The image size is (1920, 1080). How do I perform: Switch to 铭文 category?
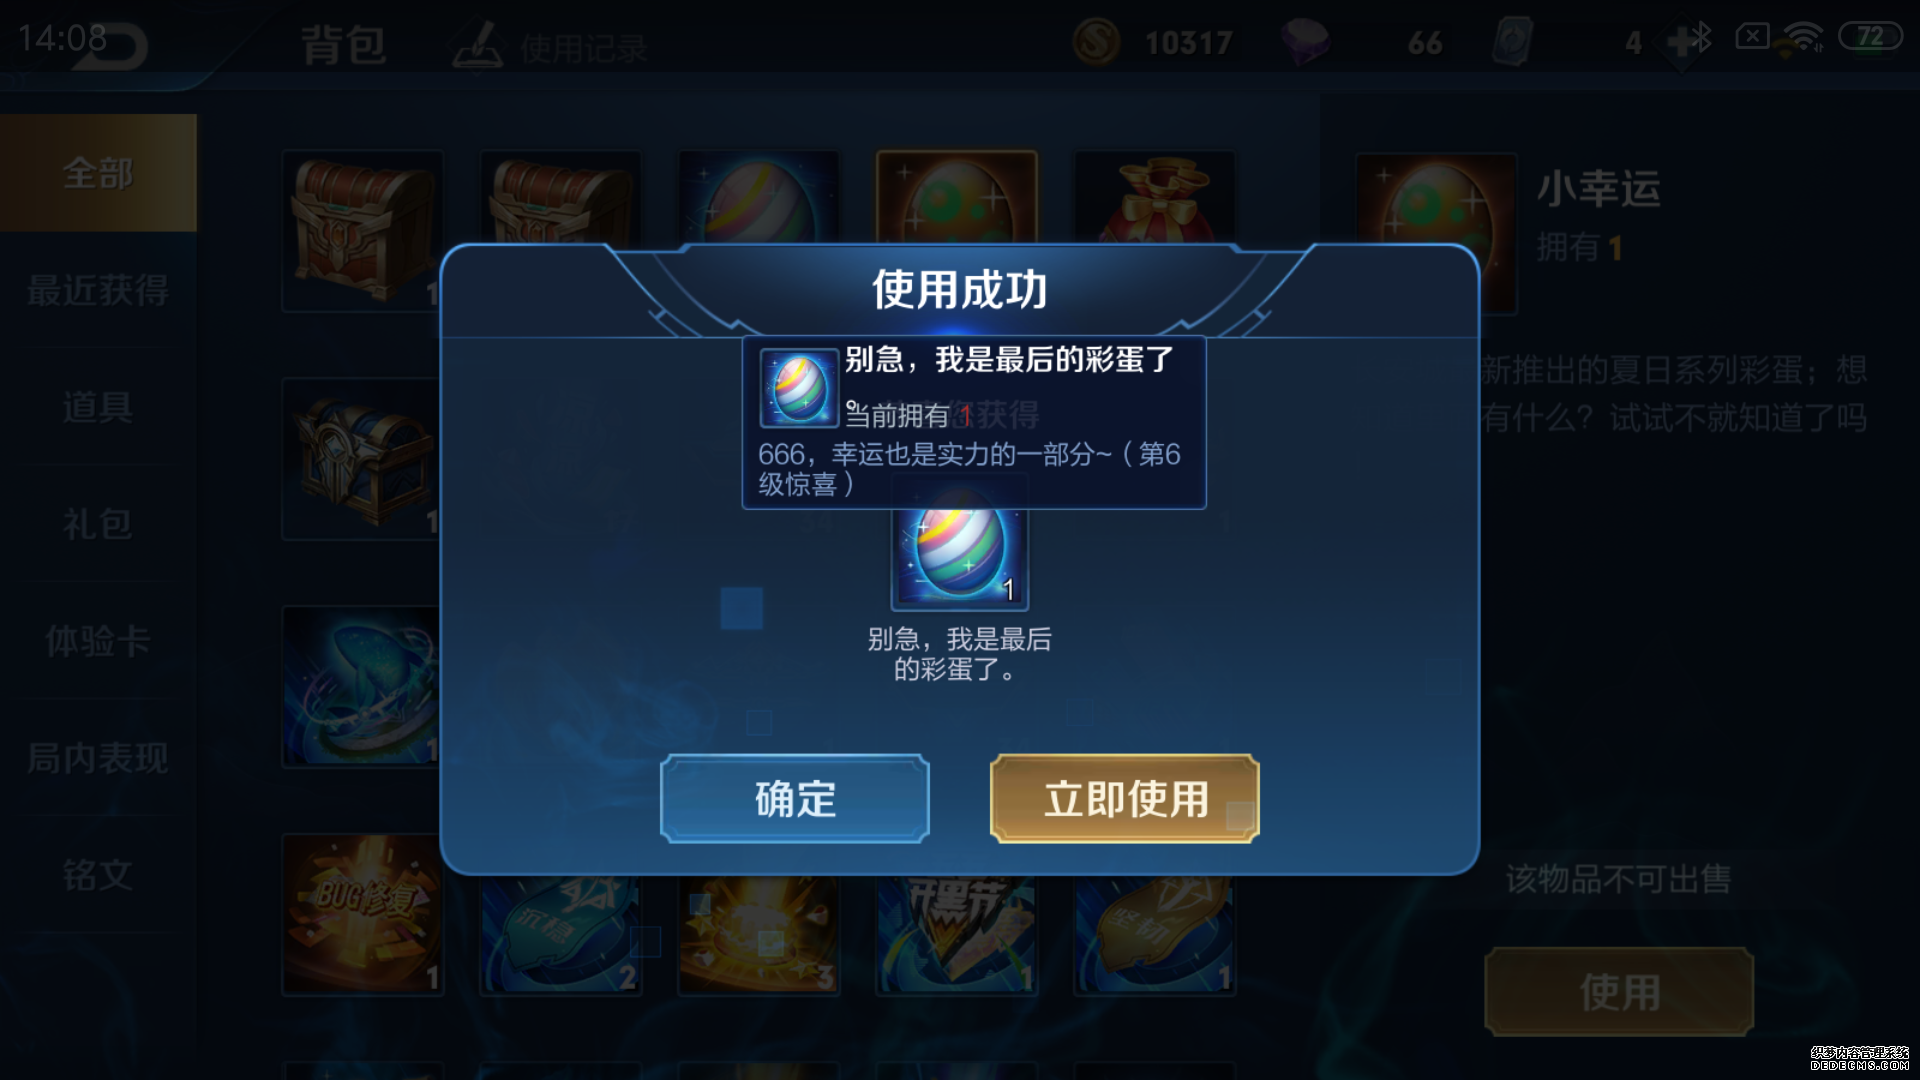point(98,875)
